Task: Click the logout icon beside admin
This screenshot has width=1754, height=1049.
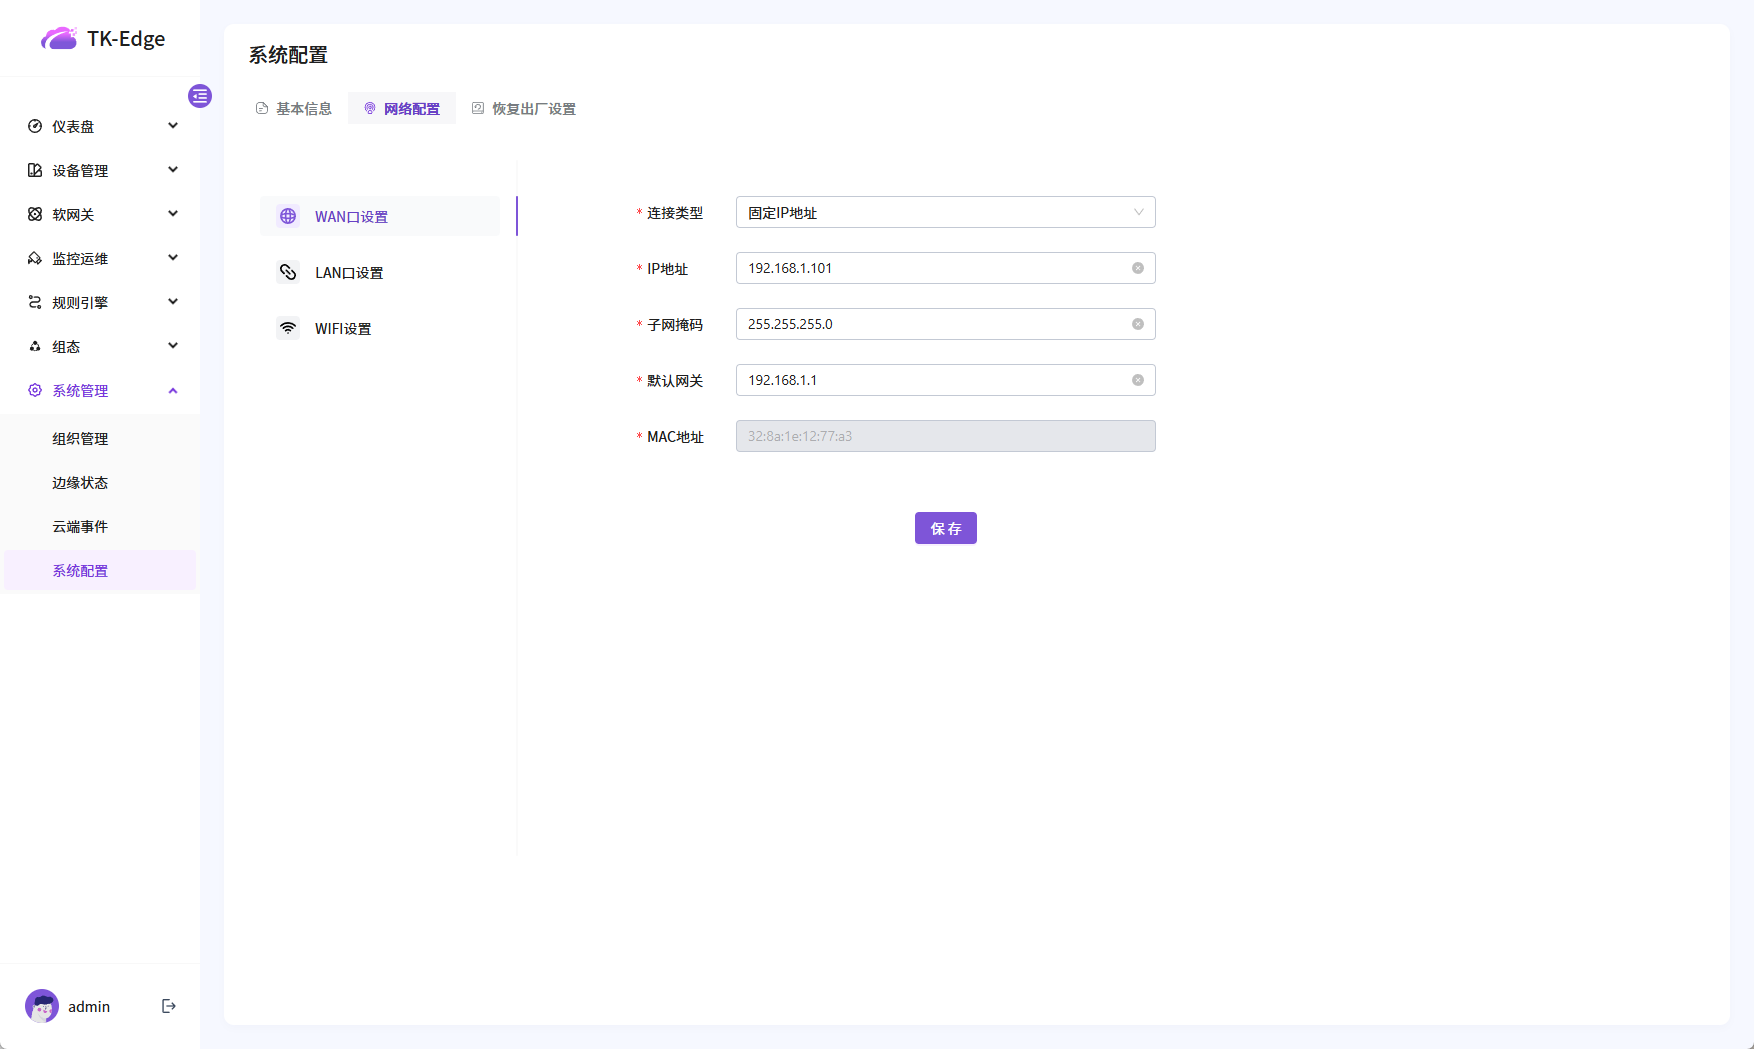Action: [169, 1006]
